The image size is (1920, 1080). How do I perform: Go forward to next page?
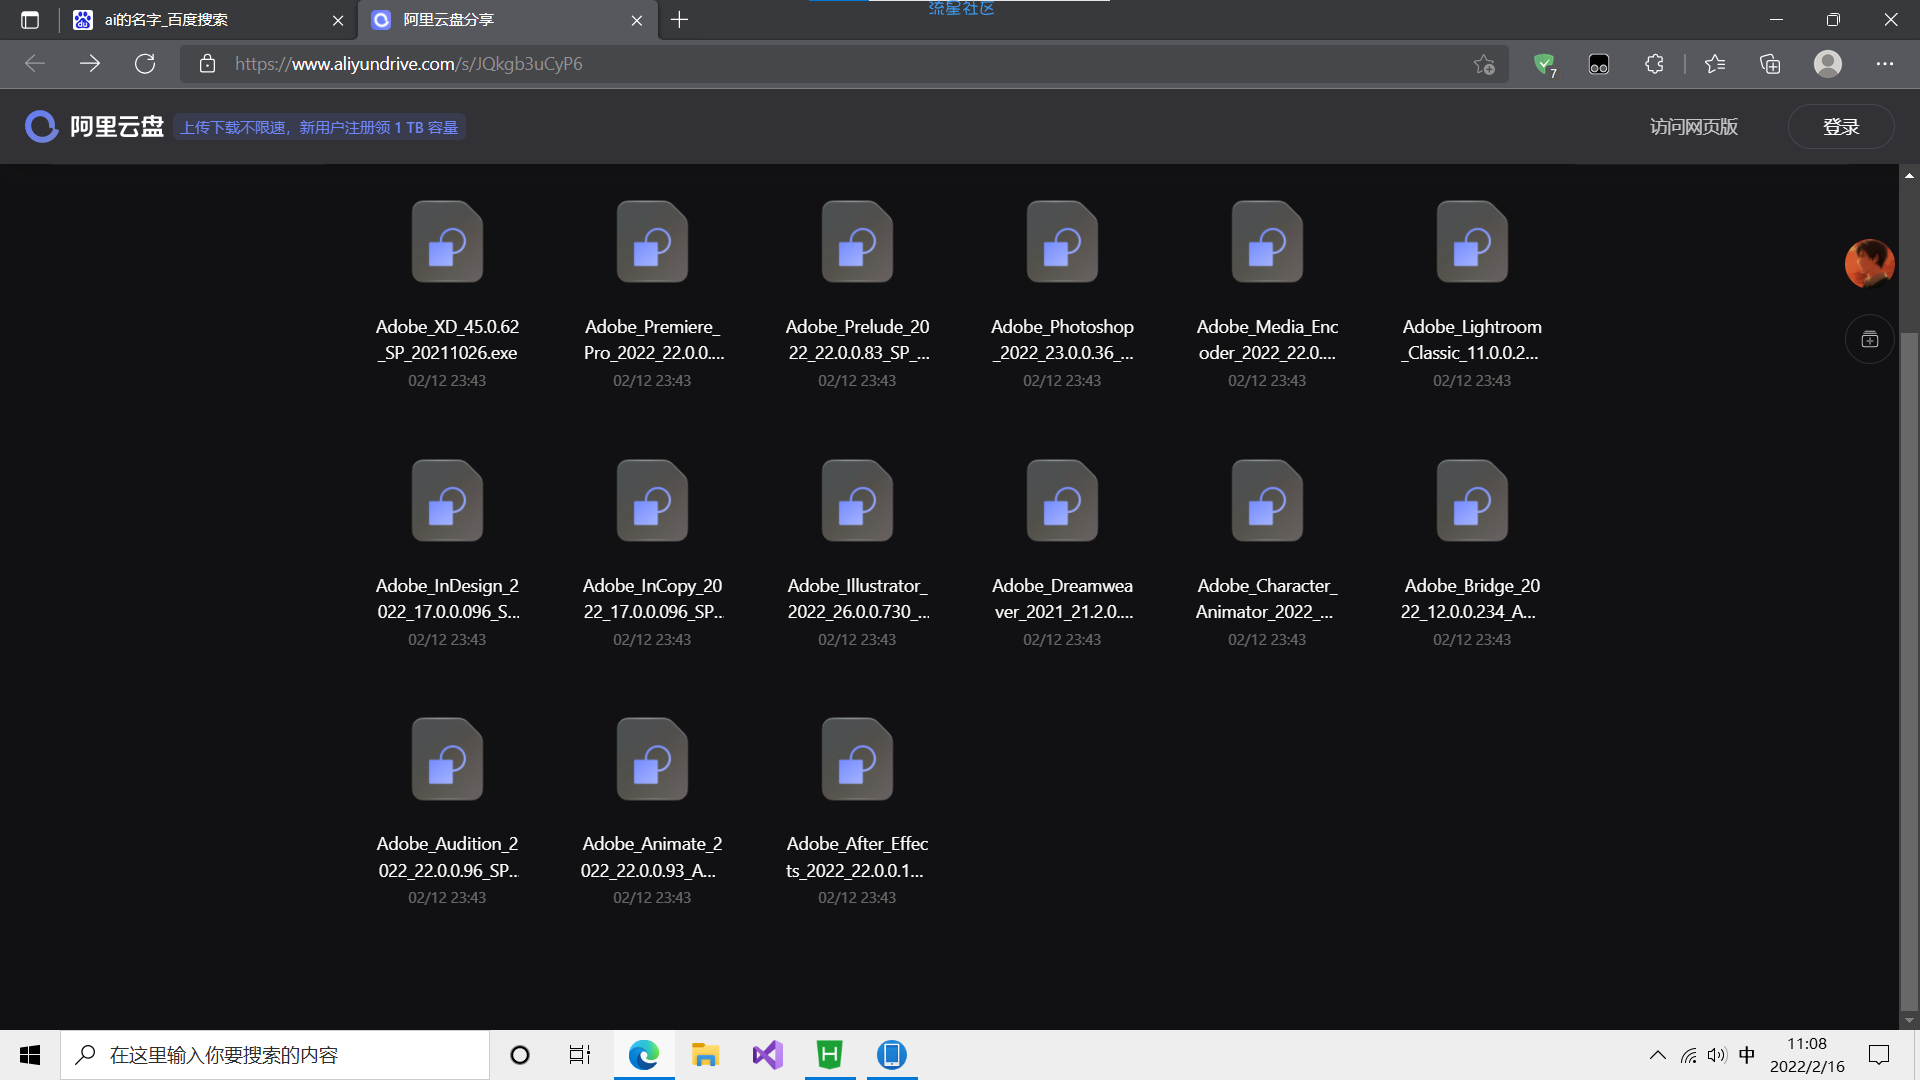point(90,64)
